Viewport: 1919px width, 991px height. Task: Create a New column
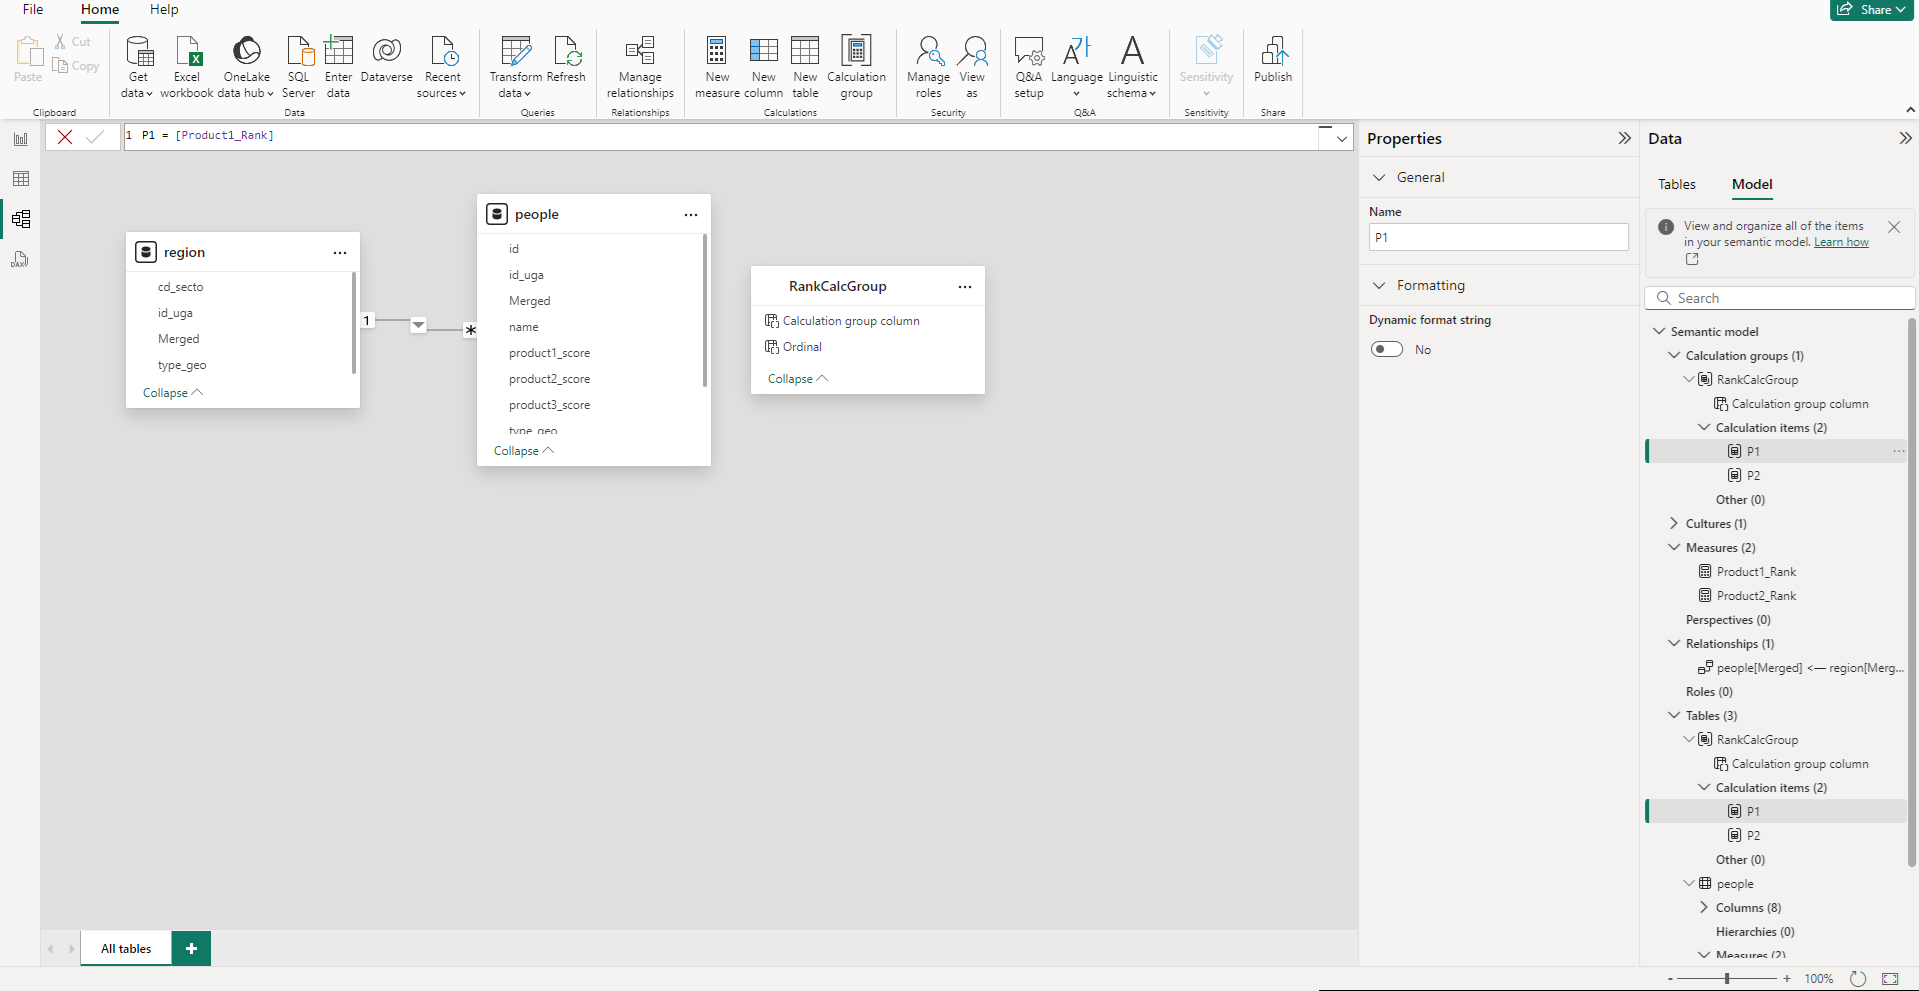point(764,66)
